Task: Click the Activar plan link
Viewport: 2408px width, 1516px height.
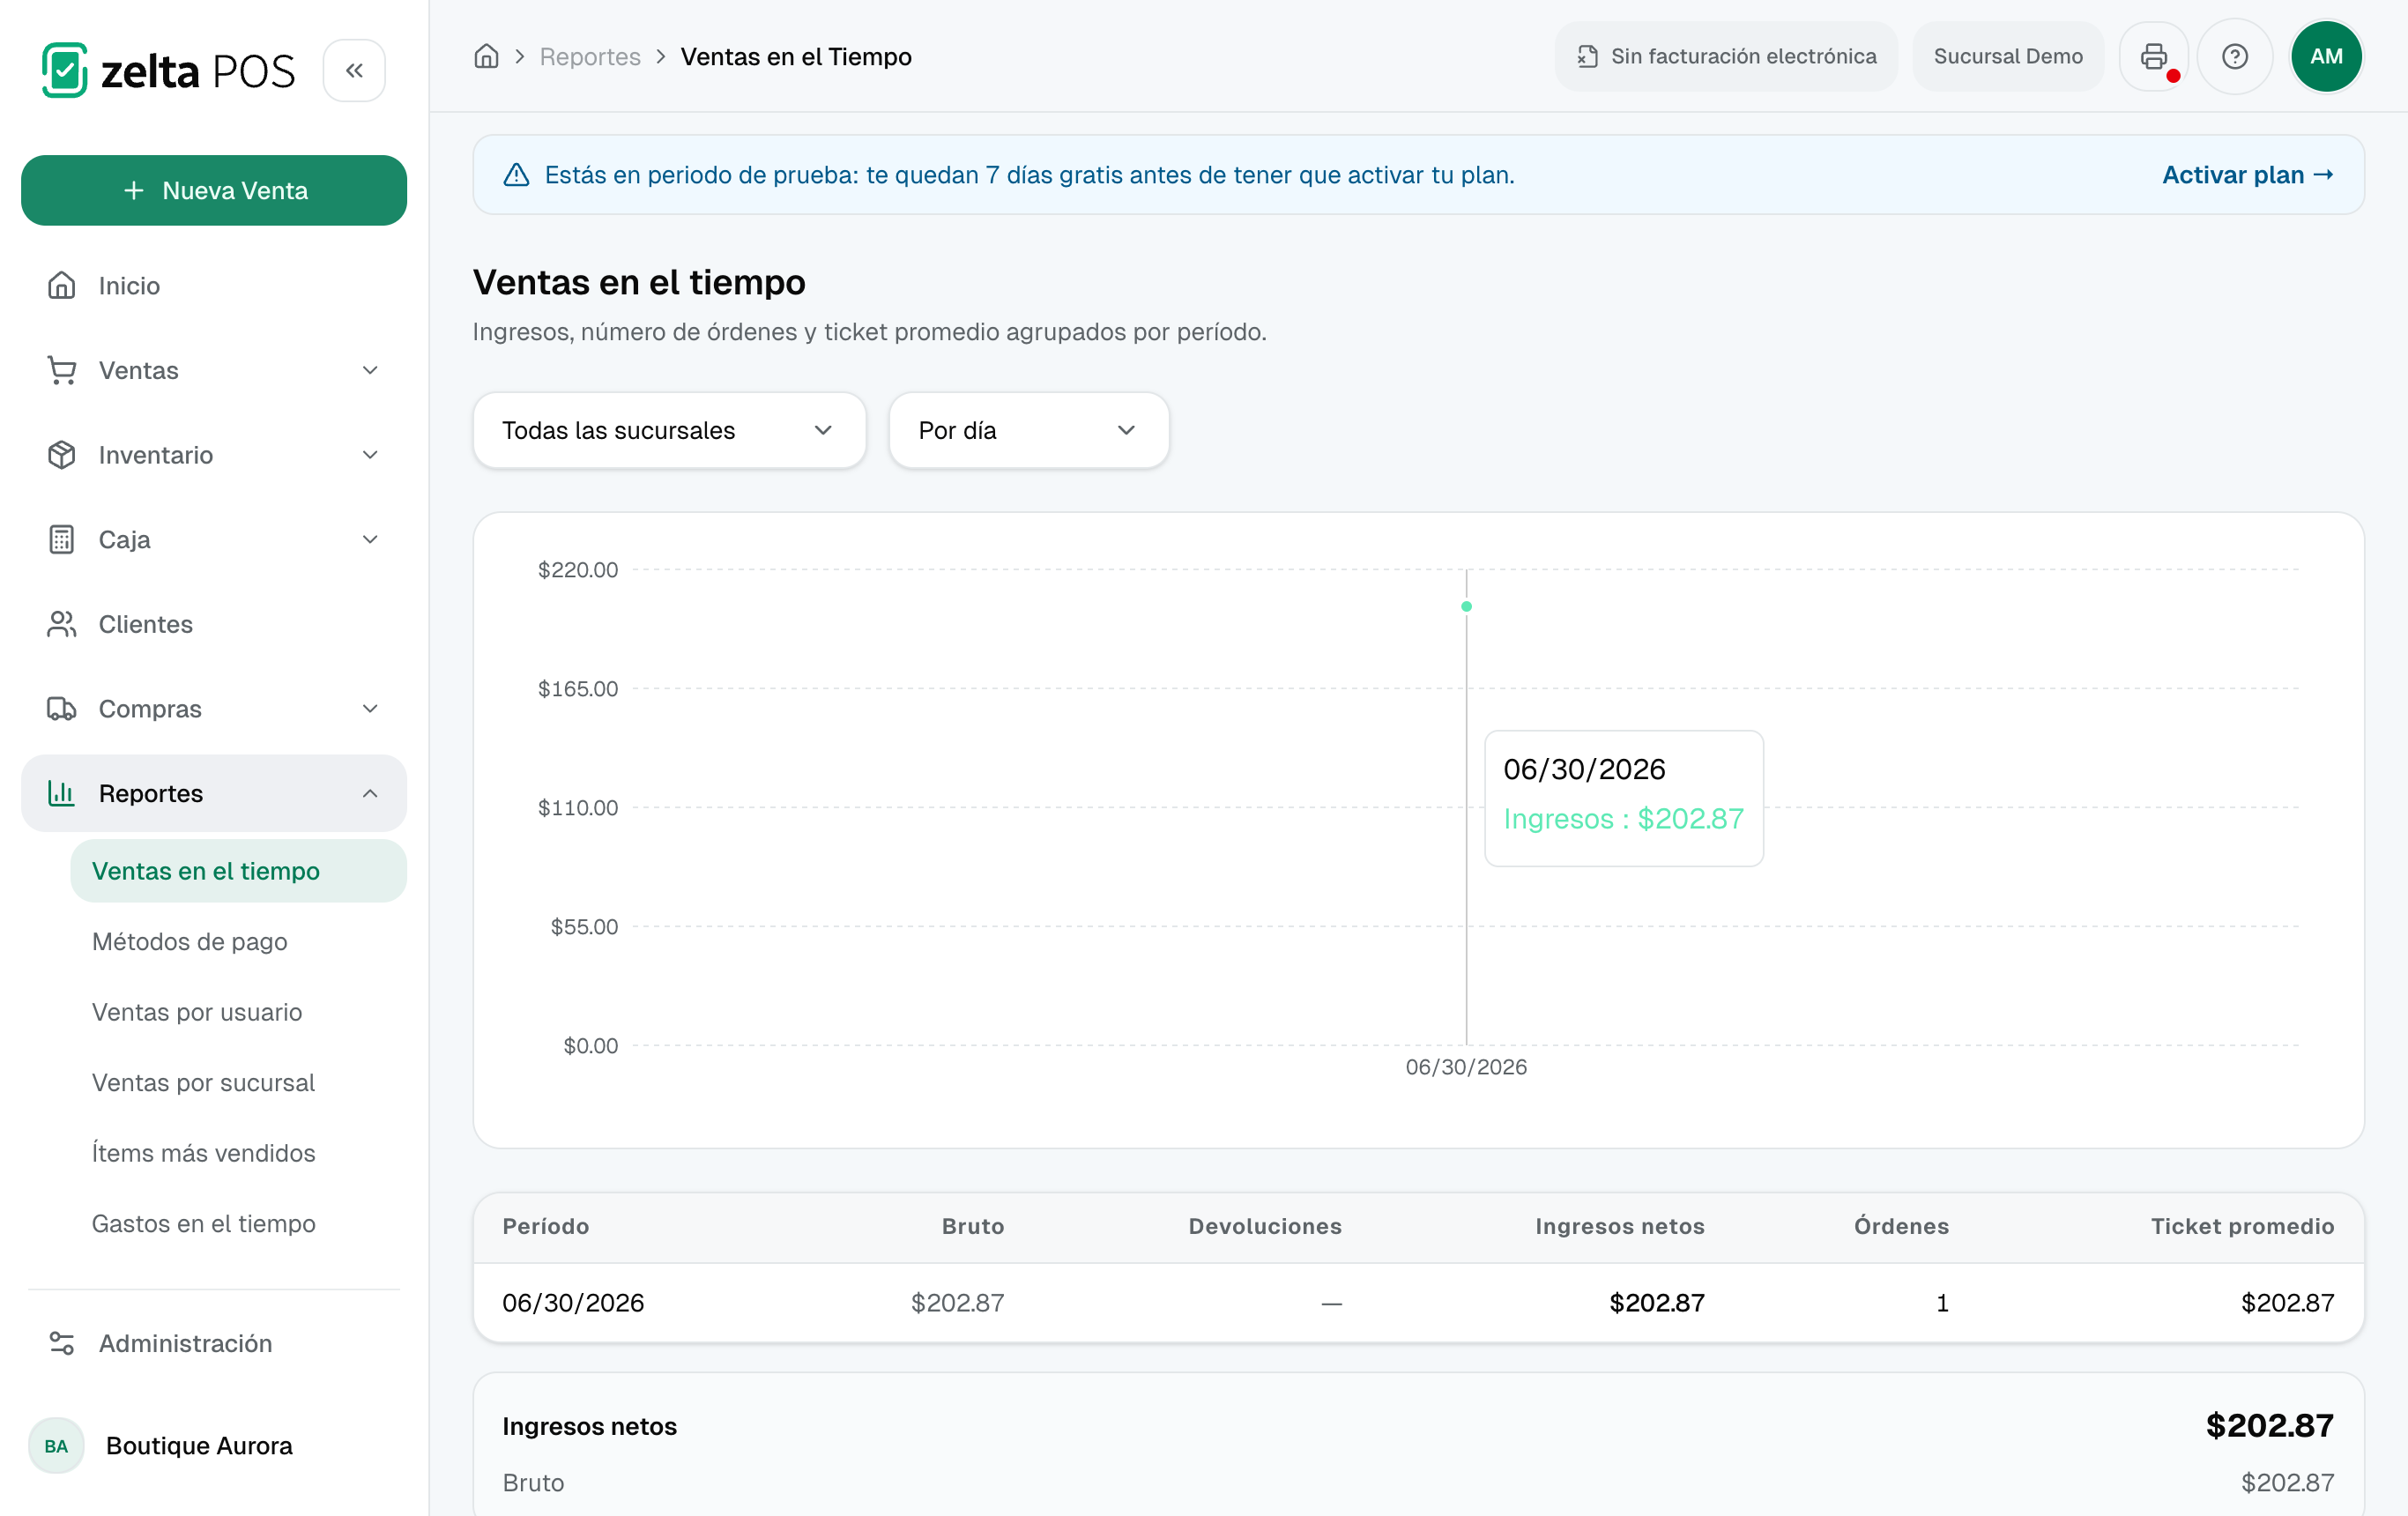Action: pos(2248,175)
